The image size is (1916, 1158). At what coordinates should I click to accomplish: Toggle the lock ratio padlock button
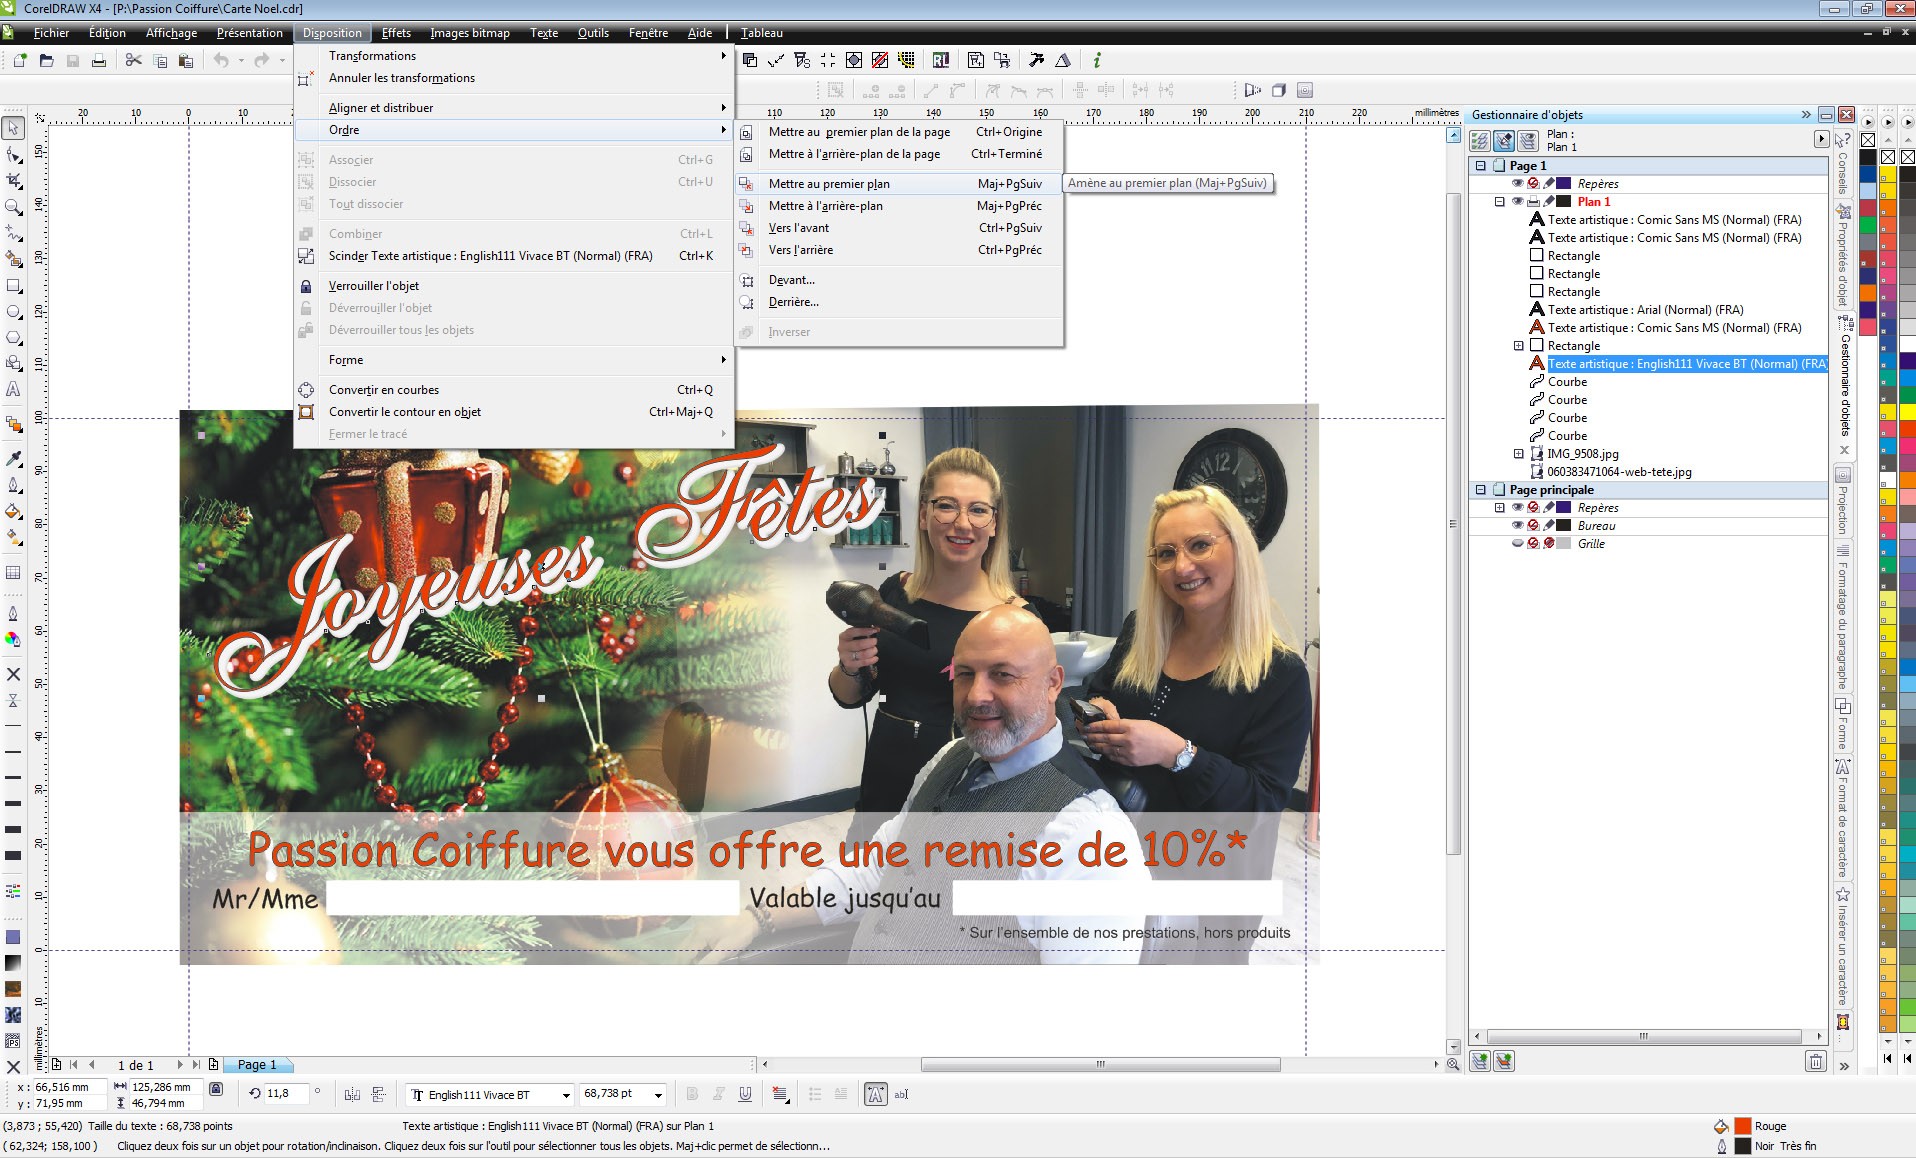click(x=216, y=1089)
